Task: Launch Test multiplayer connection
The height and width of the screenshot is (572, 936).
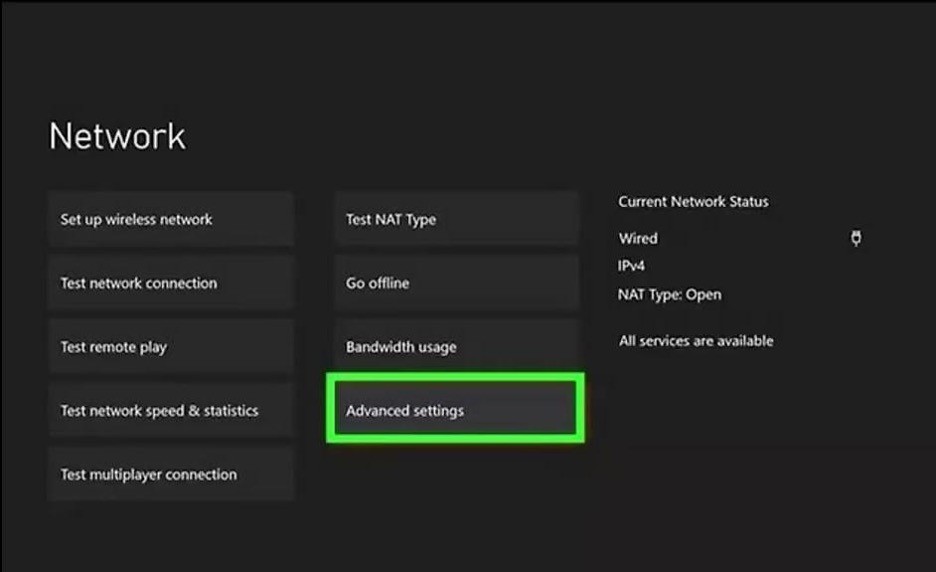Action: [x=170, y=475]
